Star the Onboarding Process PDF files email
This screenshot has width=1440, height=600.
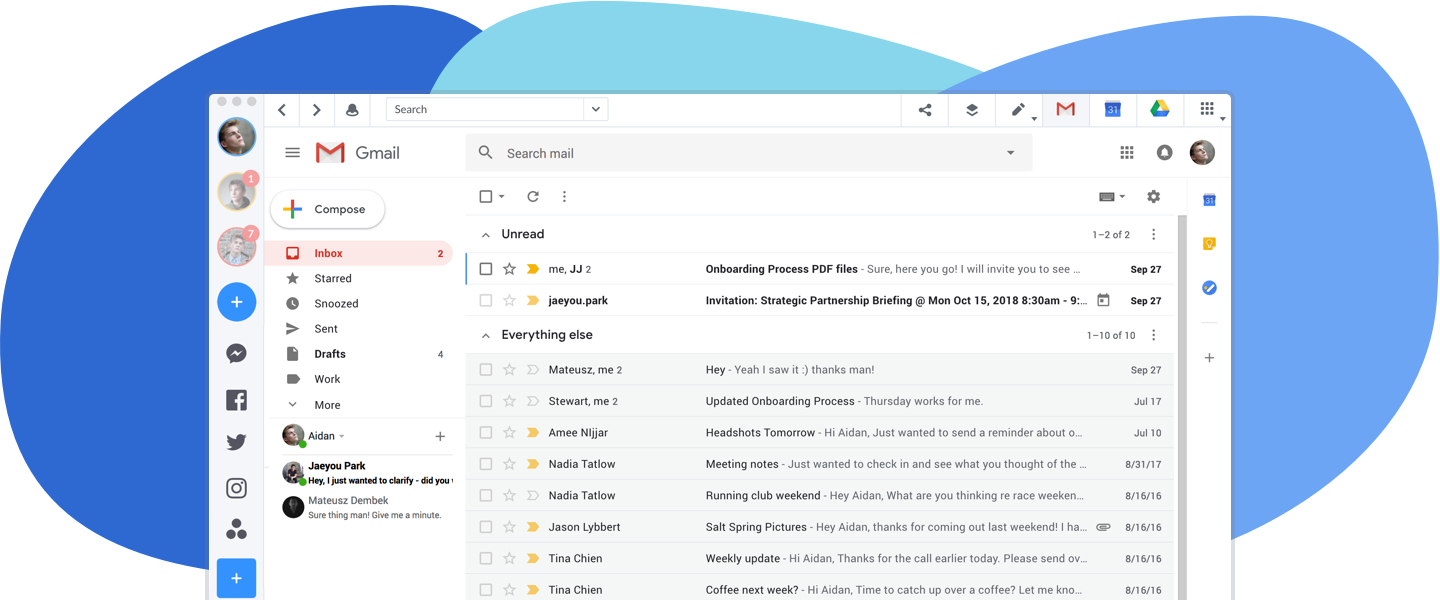509,269
